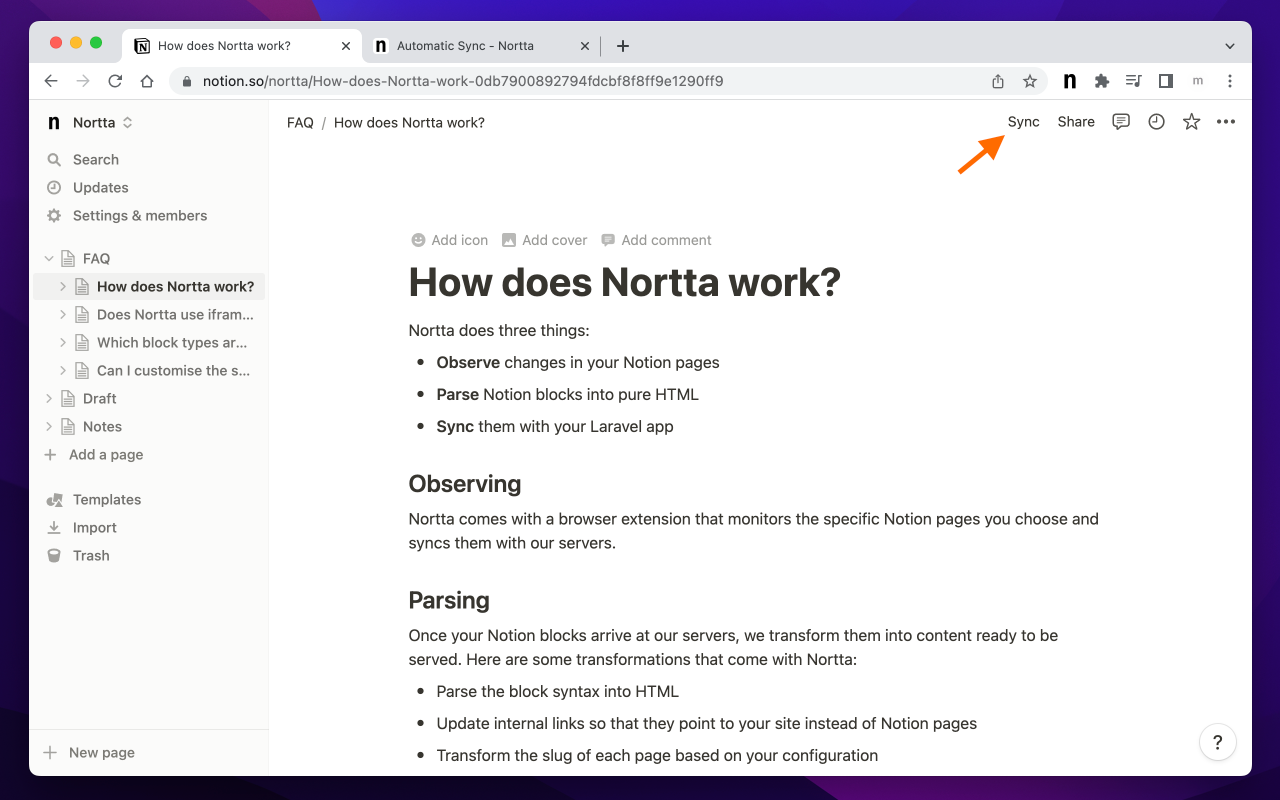The height and width of the screenshot is (800, 1280).
Task: Open the Chrome profile avatar
Action: 1197,81
